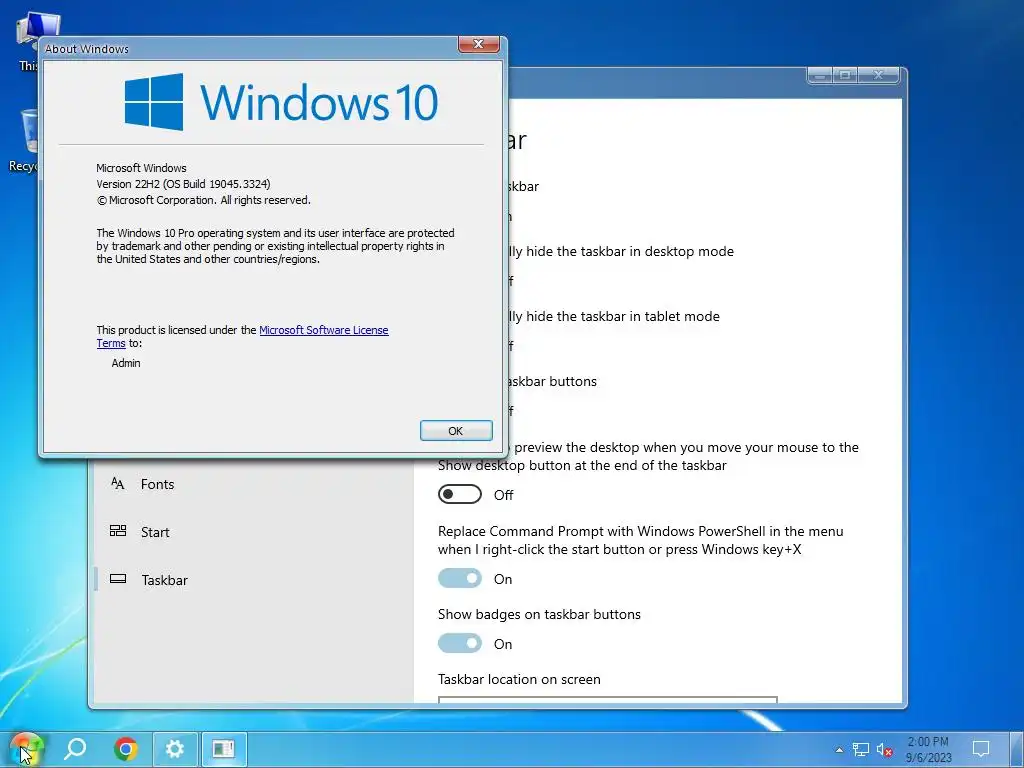Launch Google Chrome from taskbar

tap(125, 748)
